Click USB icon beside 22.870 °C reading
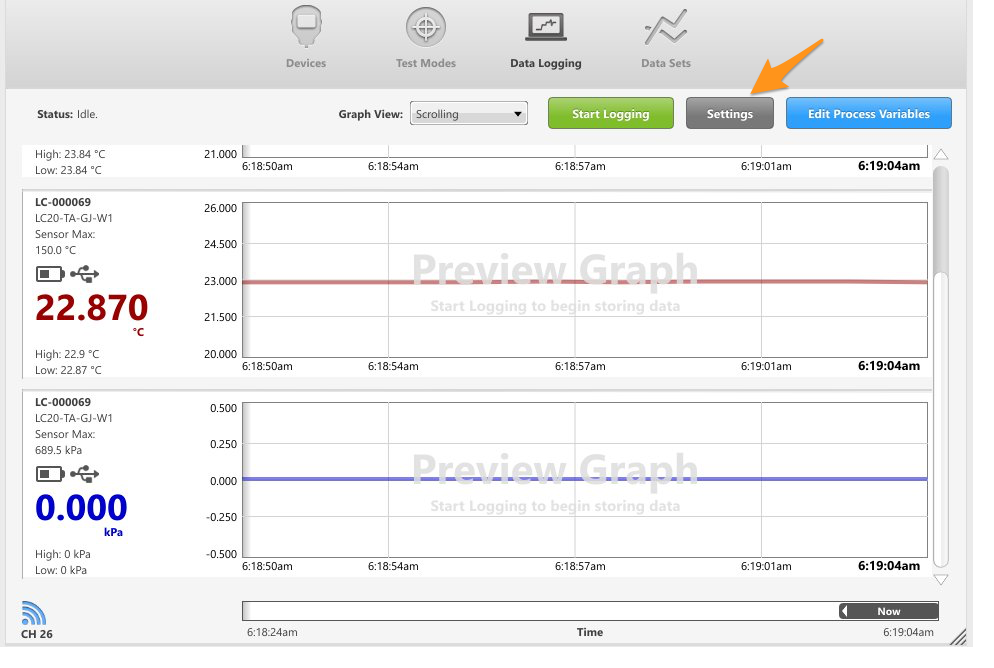Image resolution: width=994 pixels, height=668 pixels. 85,274
